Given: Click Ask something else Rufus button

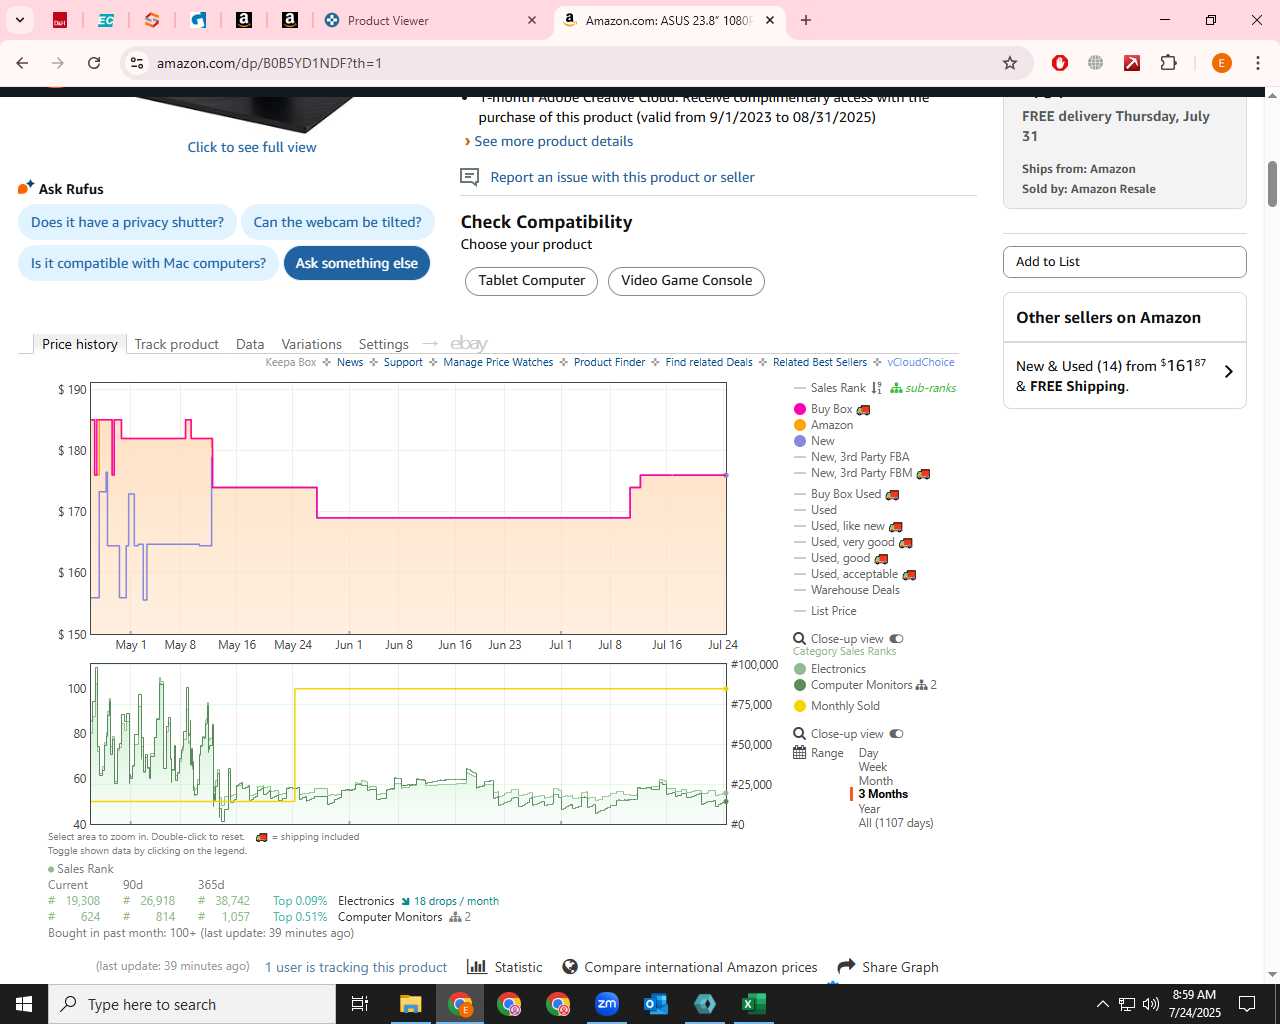Looking at the screenshot, I should [357, 263].
